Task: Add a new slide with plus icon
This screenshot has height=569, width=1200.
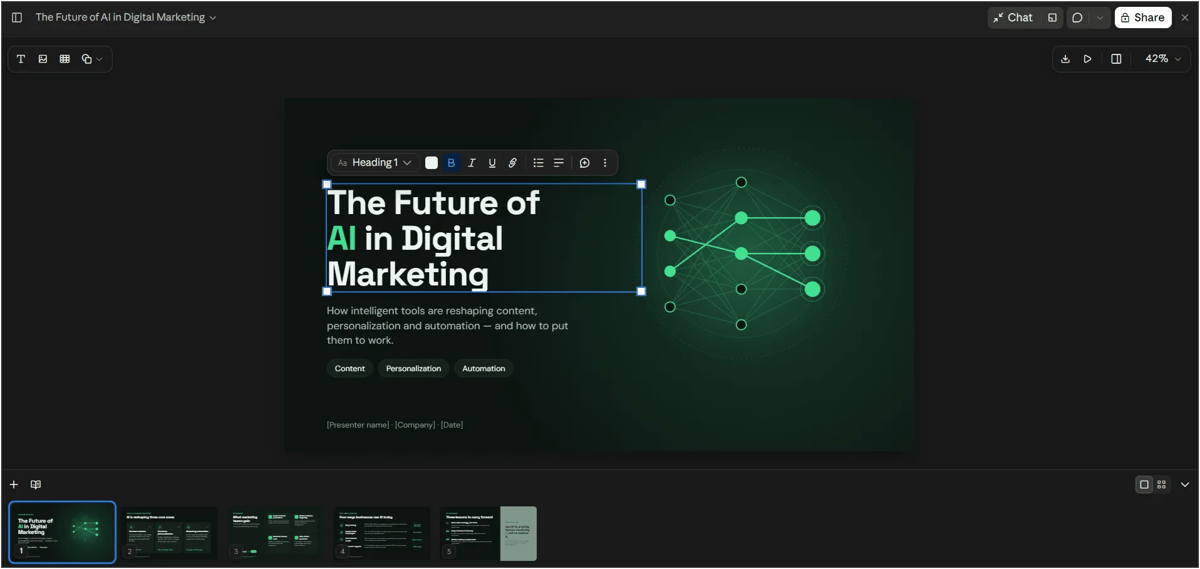Action: point(14,485)
